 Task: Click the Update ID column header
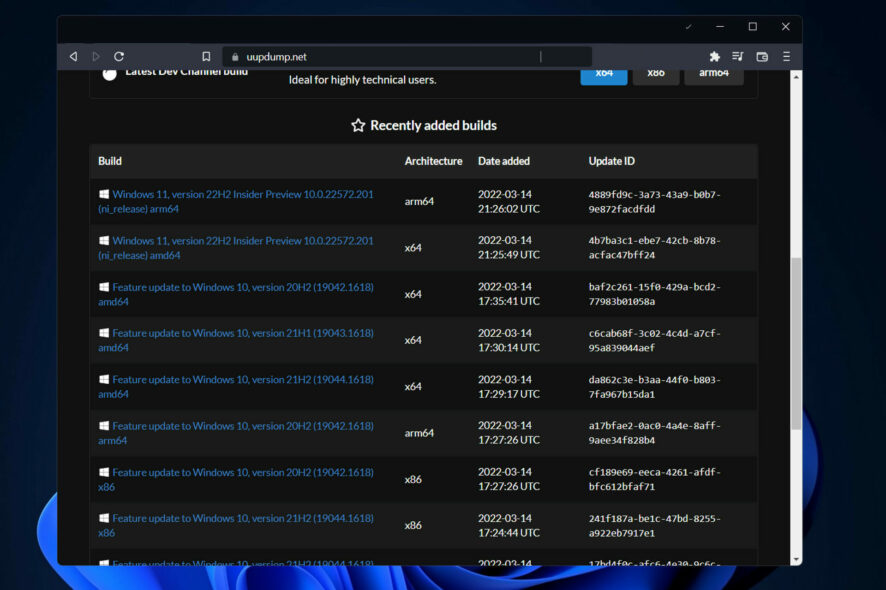(611, 161)
